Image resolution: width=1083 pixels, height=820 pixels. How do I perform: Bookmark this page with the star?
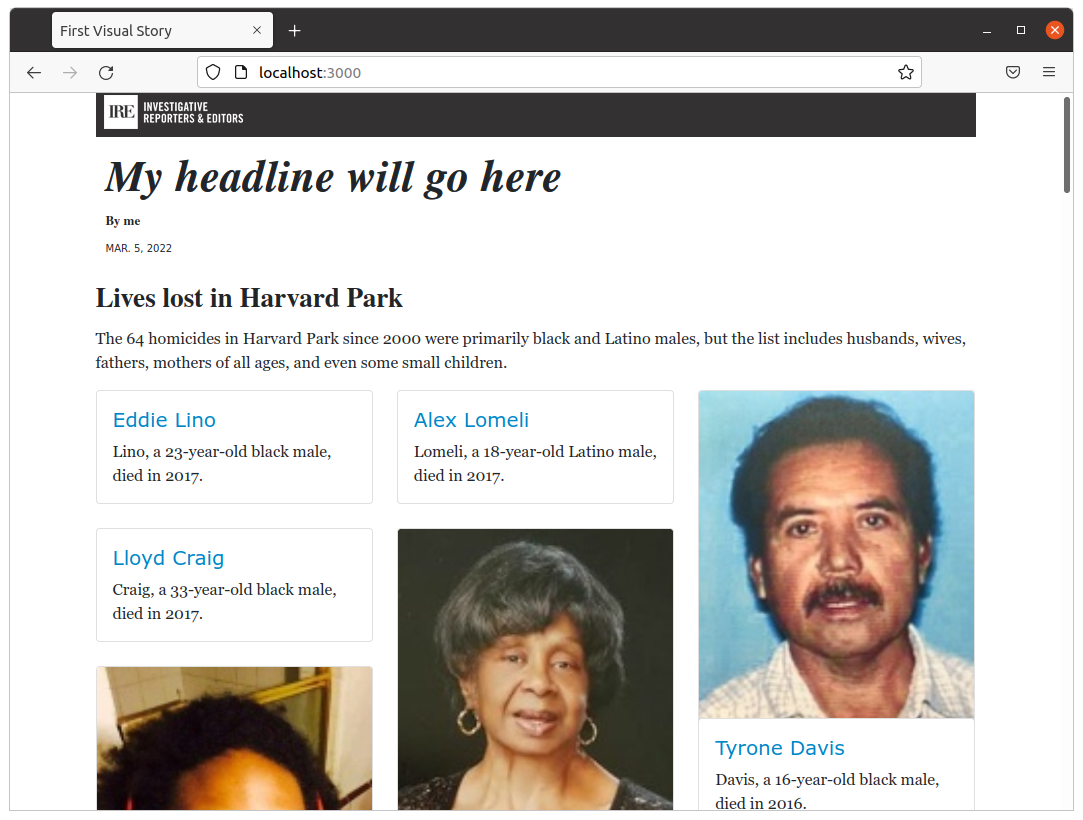coord(905,72)
